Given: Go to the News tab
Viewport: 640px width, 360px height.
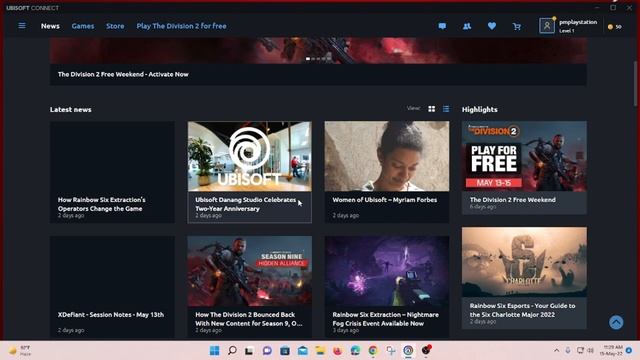Looking at the screenshot, I should 50,26.
